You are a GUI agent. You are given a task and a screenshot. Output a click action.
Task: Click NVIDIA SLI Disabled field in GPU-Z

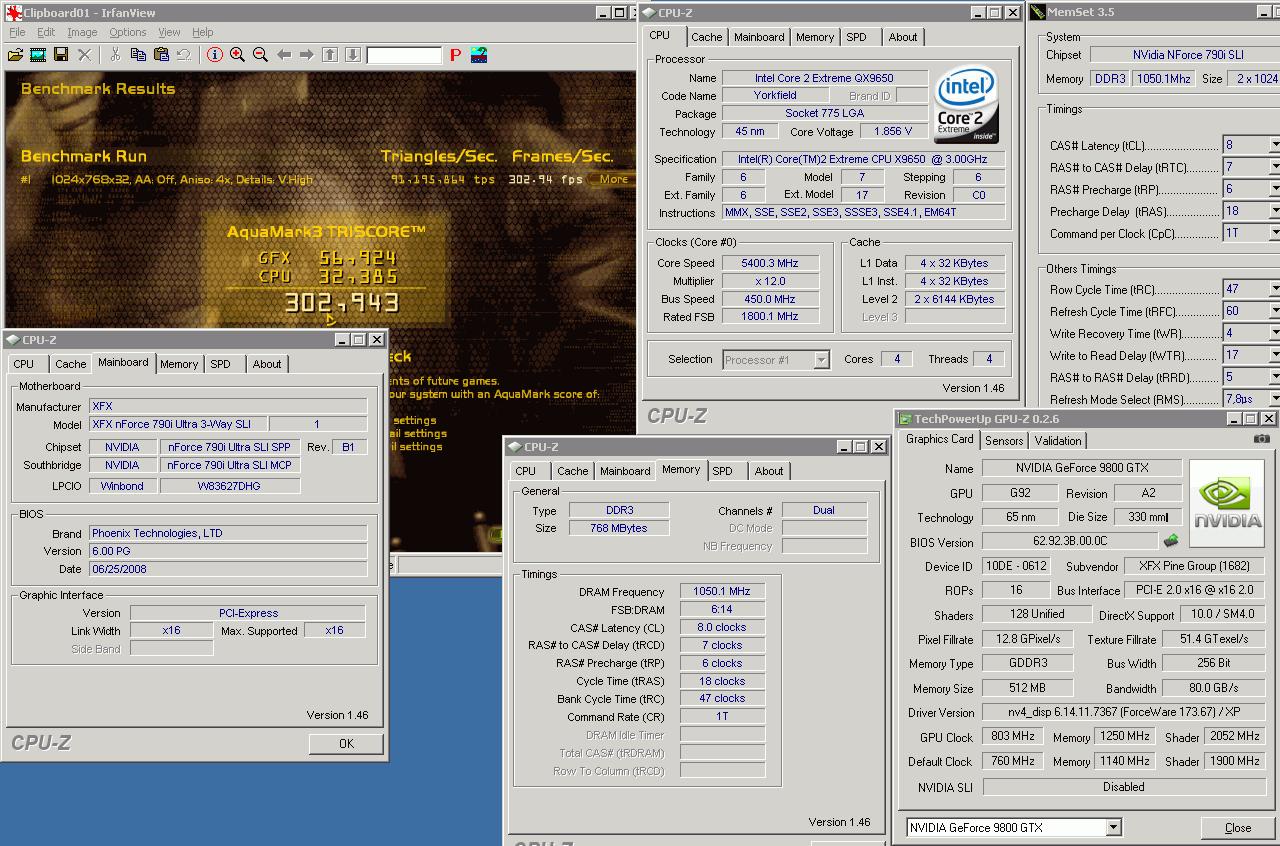pos(1124,787)
